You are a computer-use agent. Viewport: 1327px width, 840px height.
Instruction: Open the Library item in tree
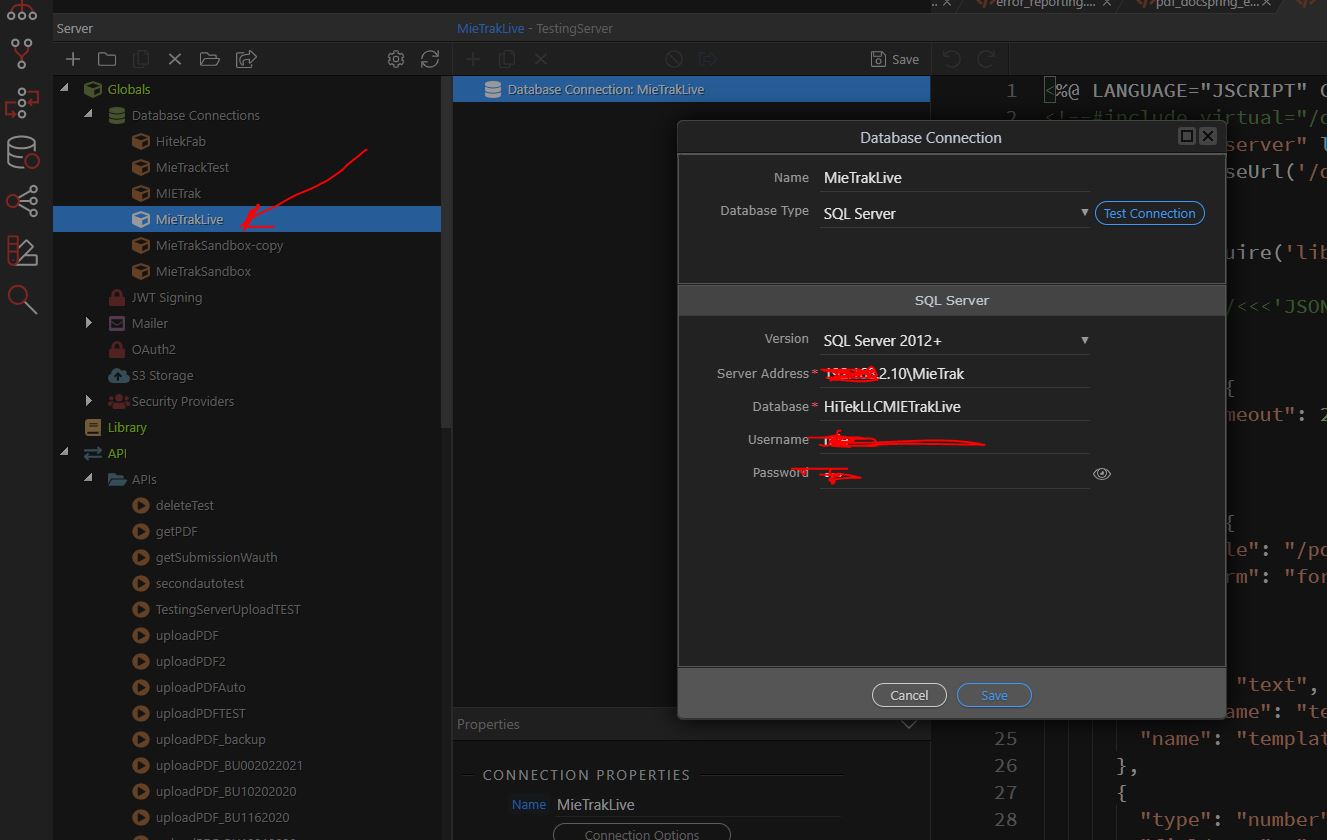point(127,427)
